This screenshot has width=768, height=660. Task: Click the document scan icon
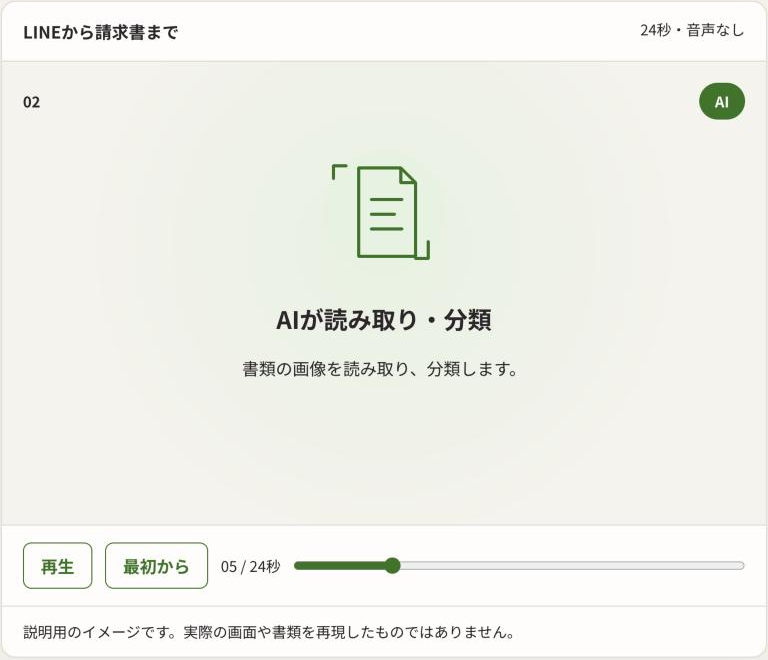(381, 212)
